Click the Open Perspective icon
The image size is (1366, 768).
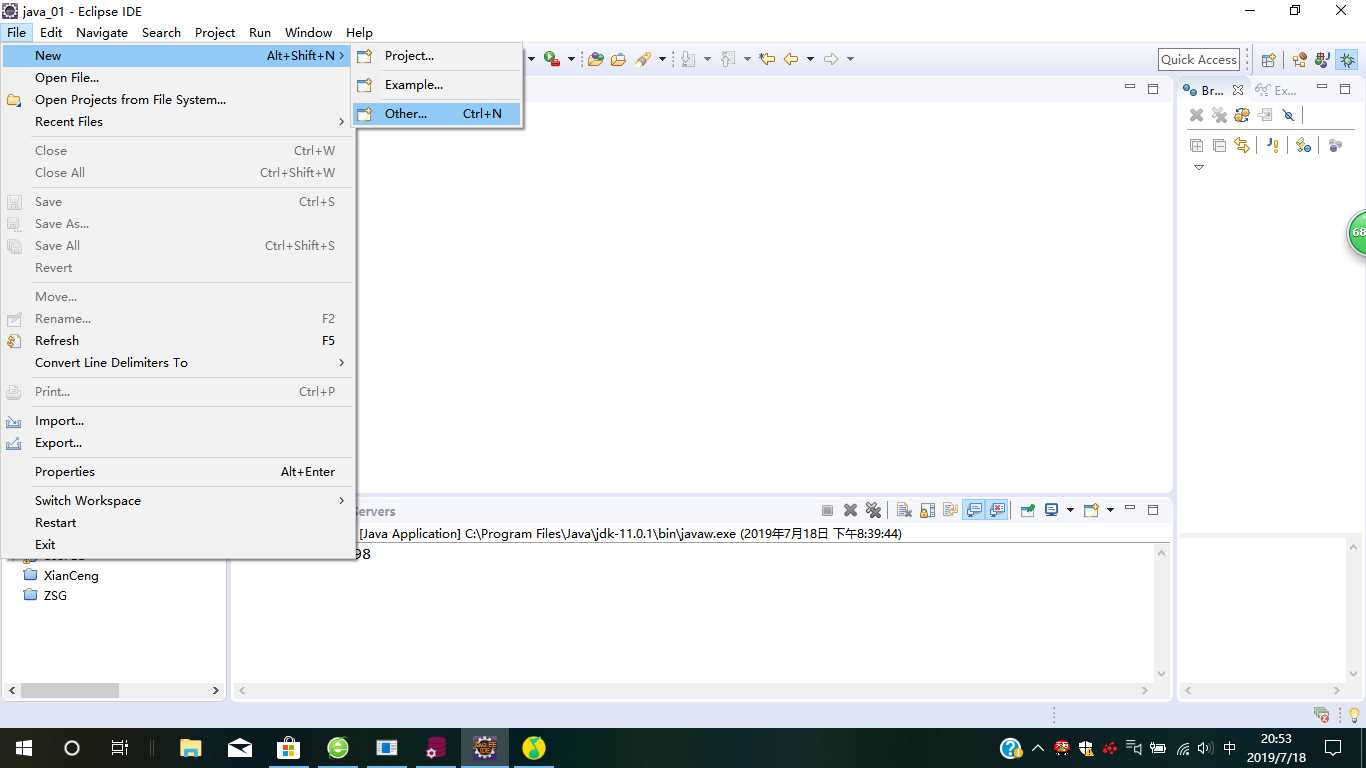point(1268,60)
